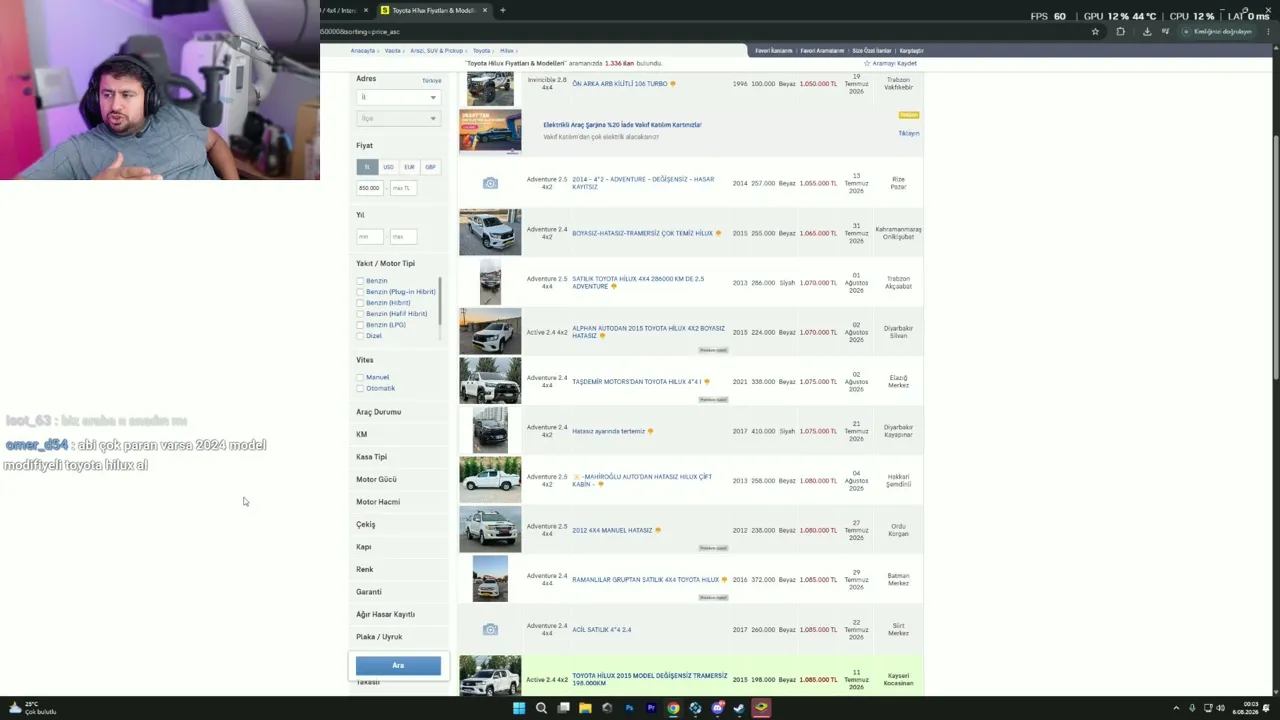Image resolution: width=1280 pixels, height=720 pixels.
Task: Tick the Manuel gearbox checkbox
Action: pos(360,377)
